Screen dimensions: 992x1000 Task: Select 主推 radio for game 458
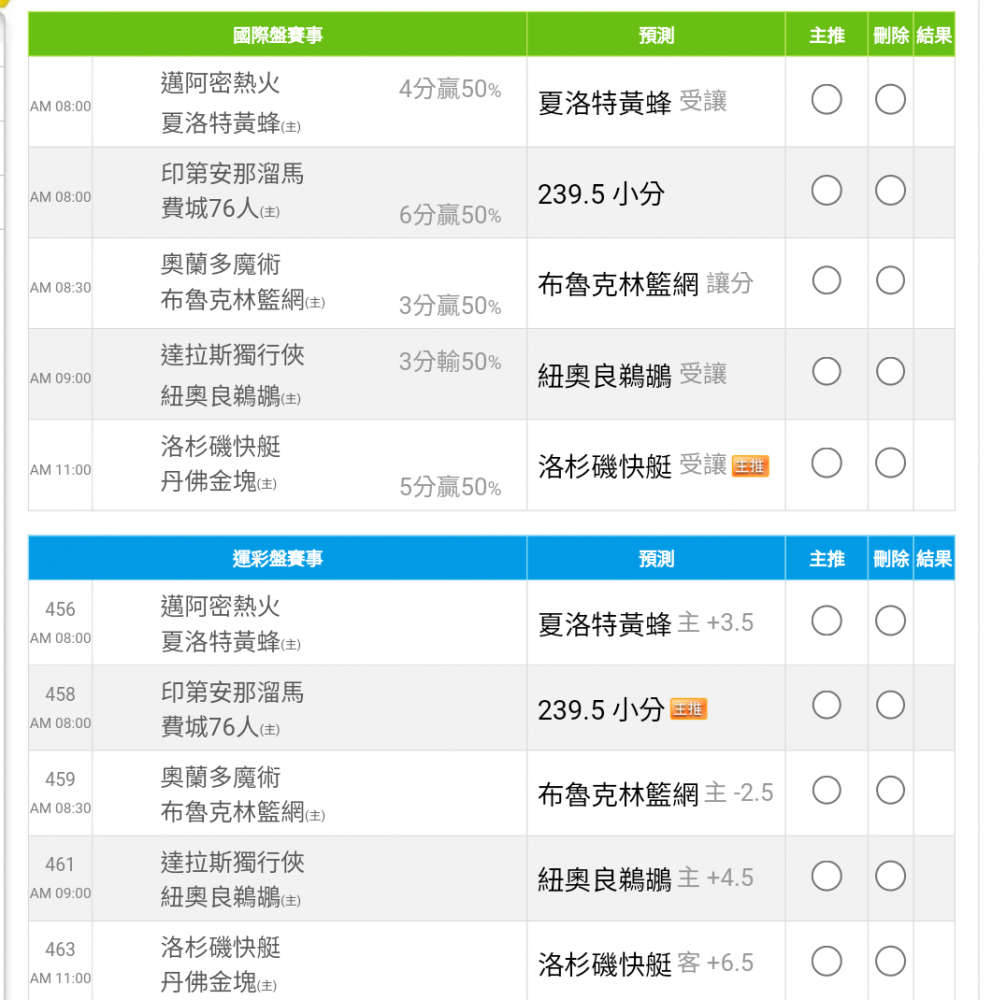tap(826, 705)
